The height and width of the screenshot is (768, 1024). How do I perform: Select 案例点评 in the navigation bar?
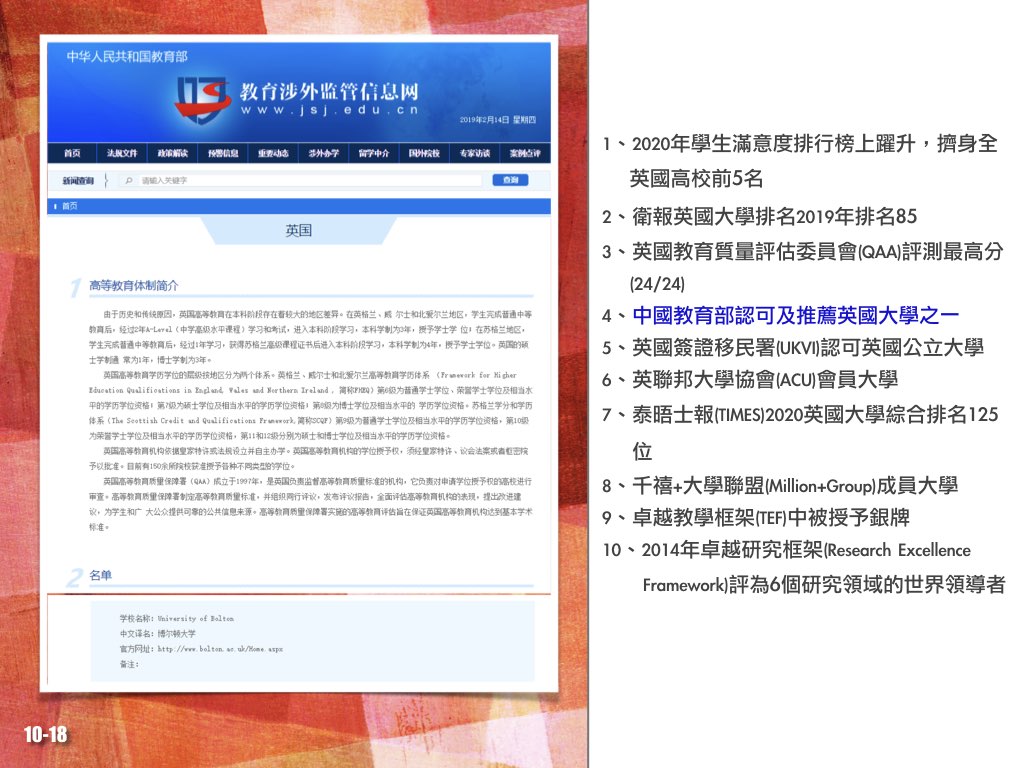pyautogui.click(x=524, y=153)
